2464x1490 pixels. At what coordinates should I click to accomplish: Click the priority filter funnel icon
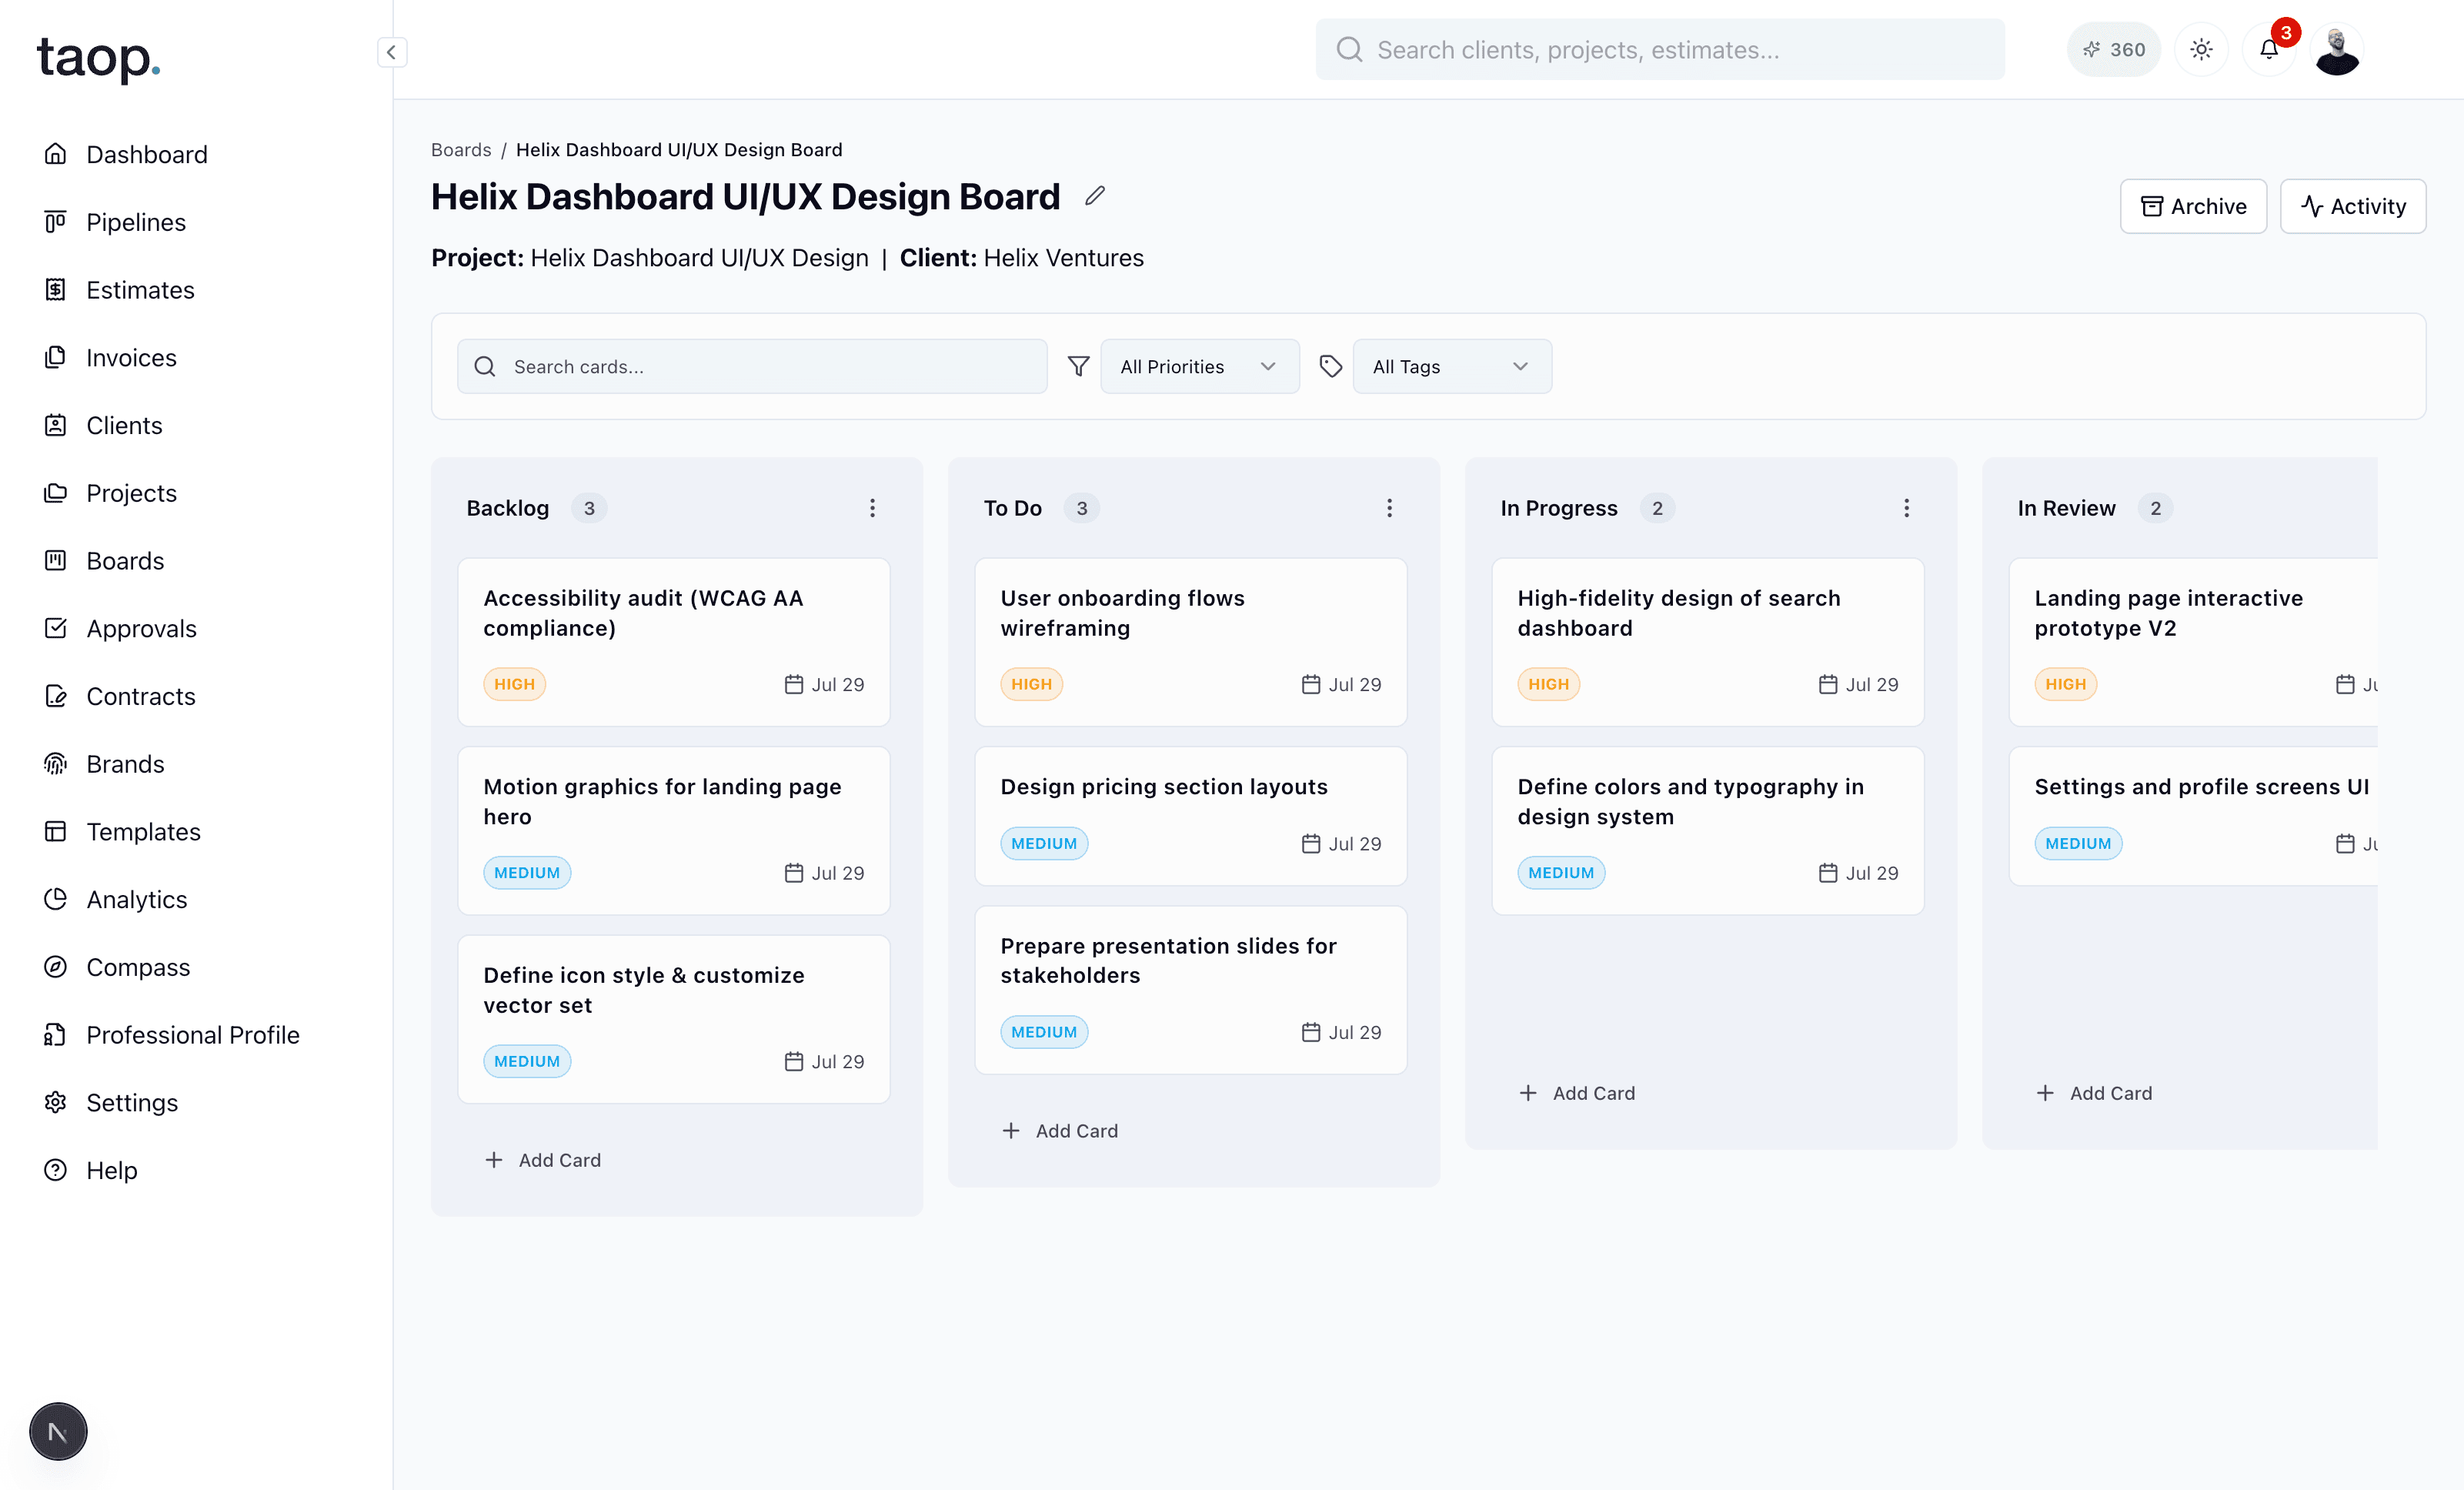(x=1078, y=366)
